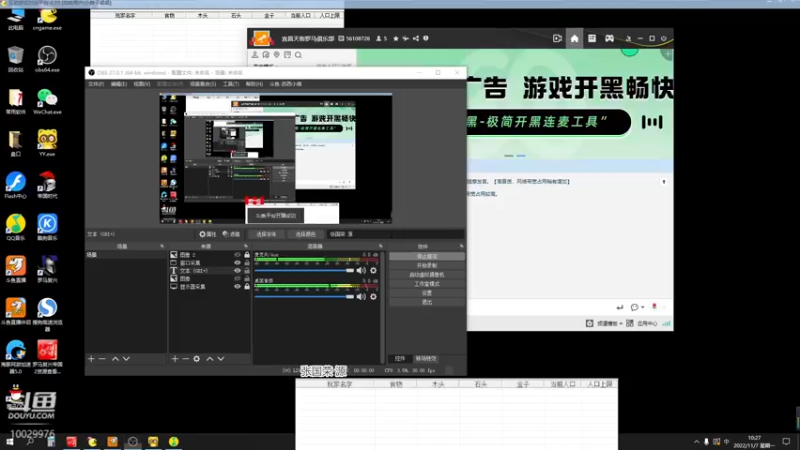
Task: Toggle lock on 窗口采集 source
Action: pyautogui.click(x=247, y=263)
